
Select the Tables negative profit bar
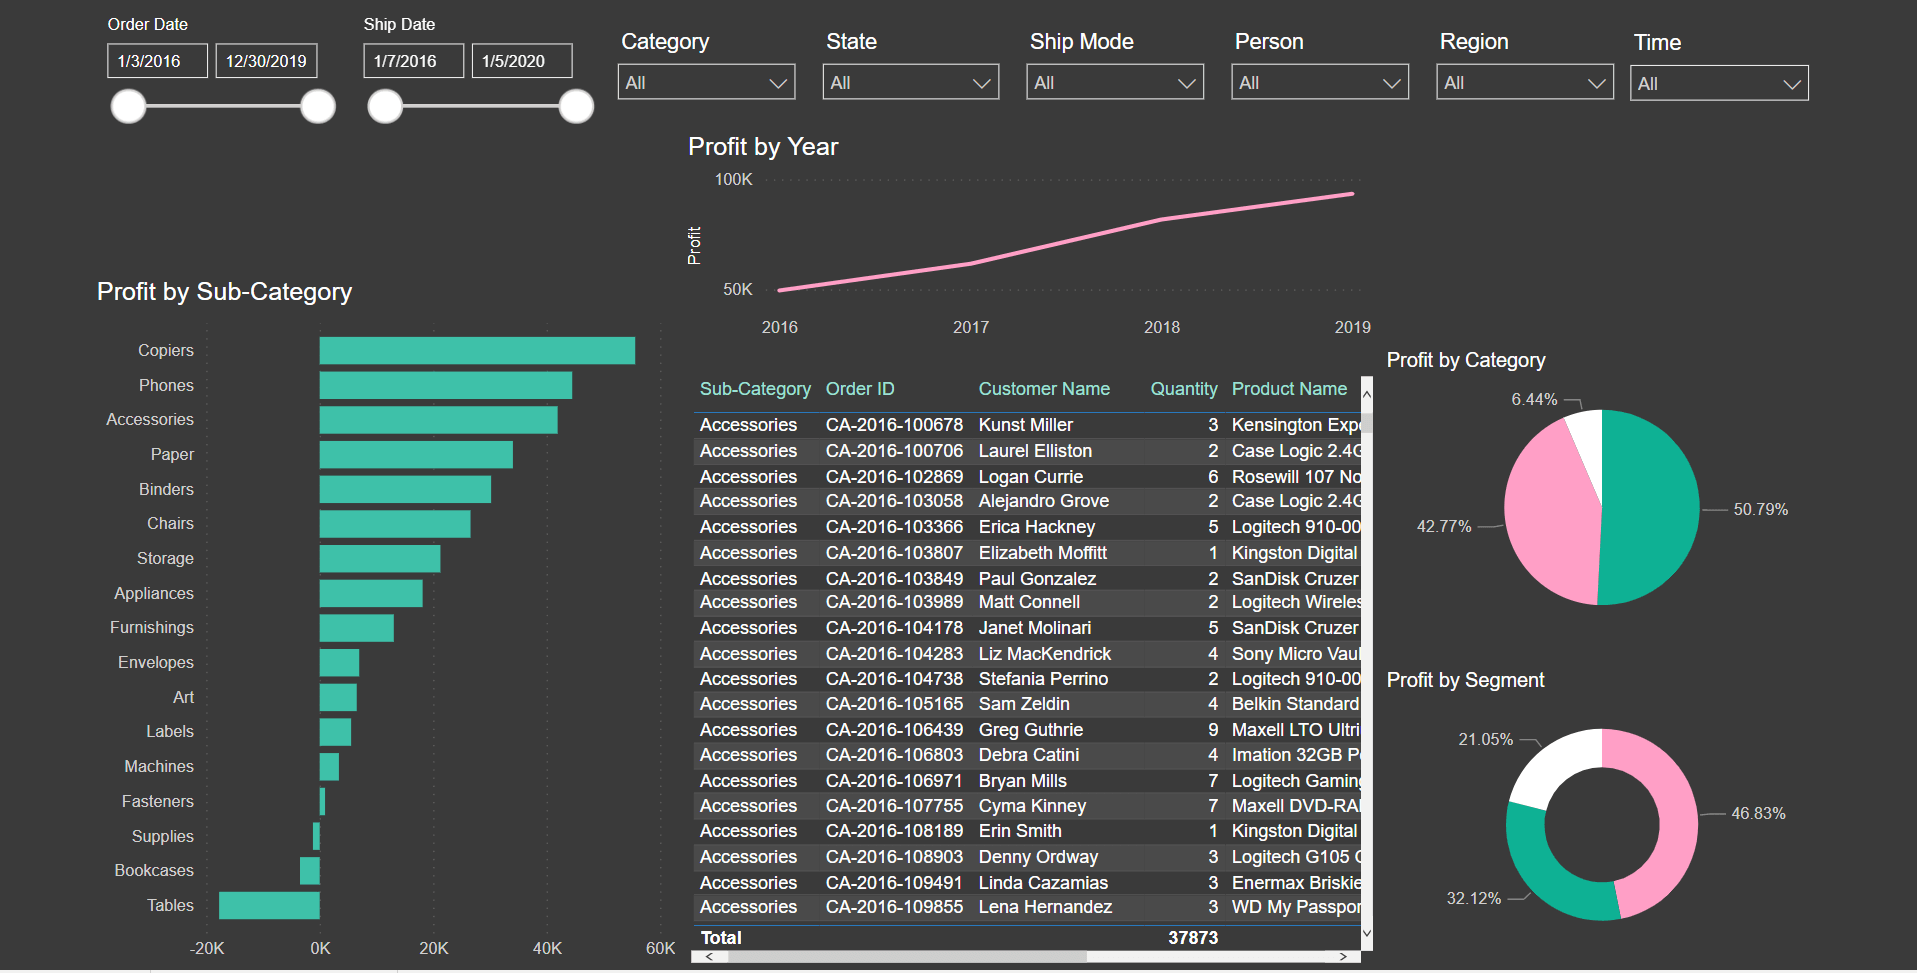point(269,905)
